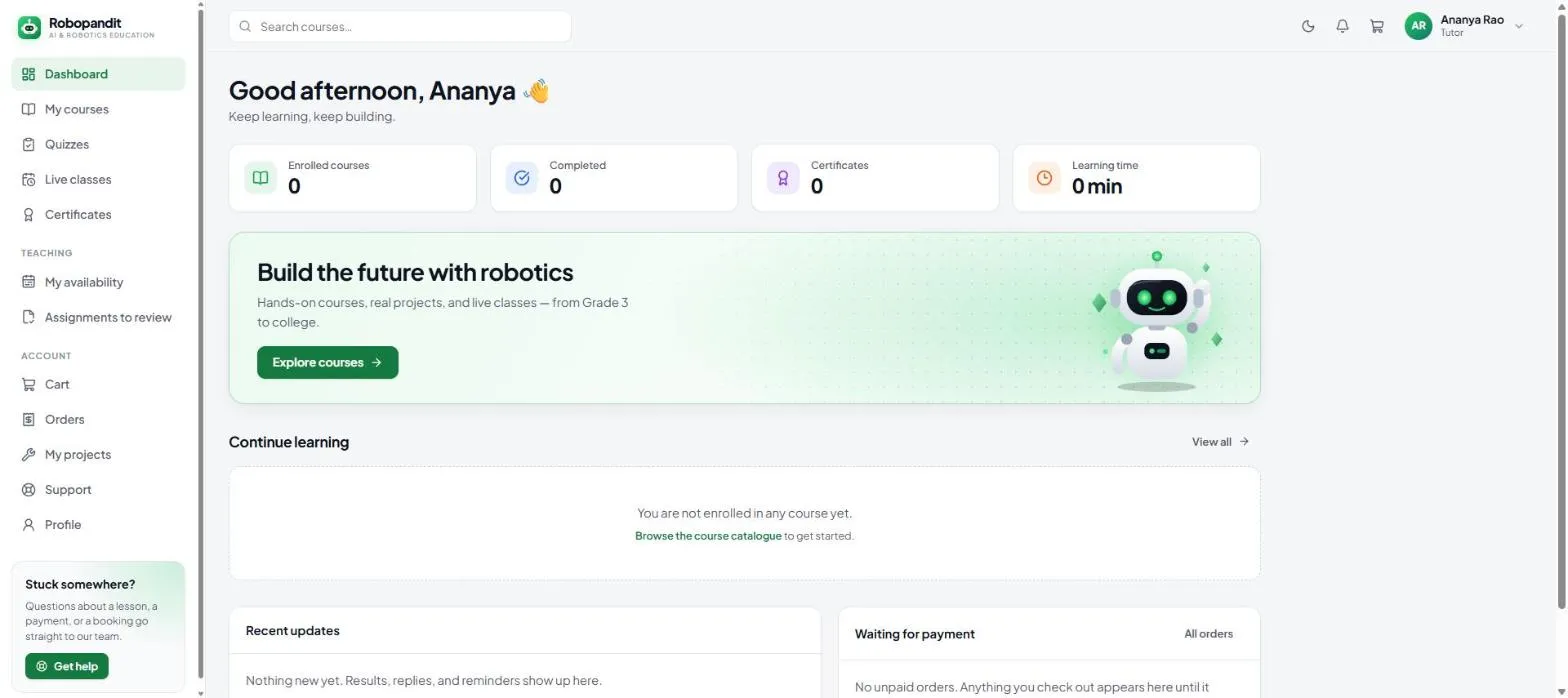The height and width of the screenshot is (698, 1568).
Task: Click the Enrolled courses book icon
Action: [260, 178]
